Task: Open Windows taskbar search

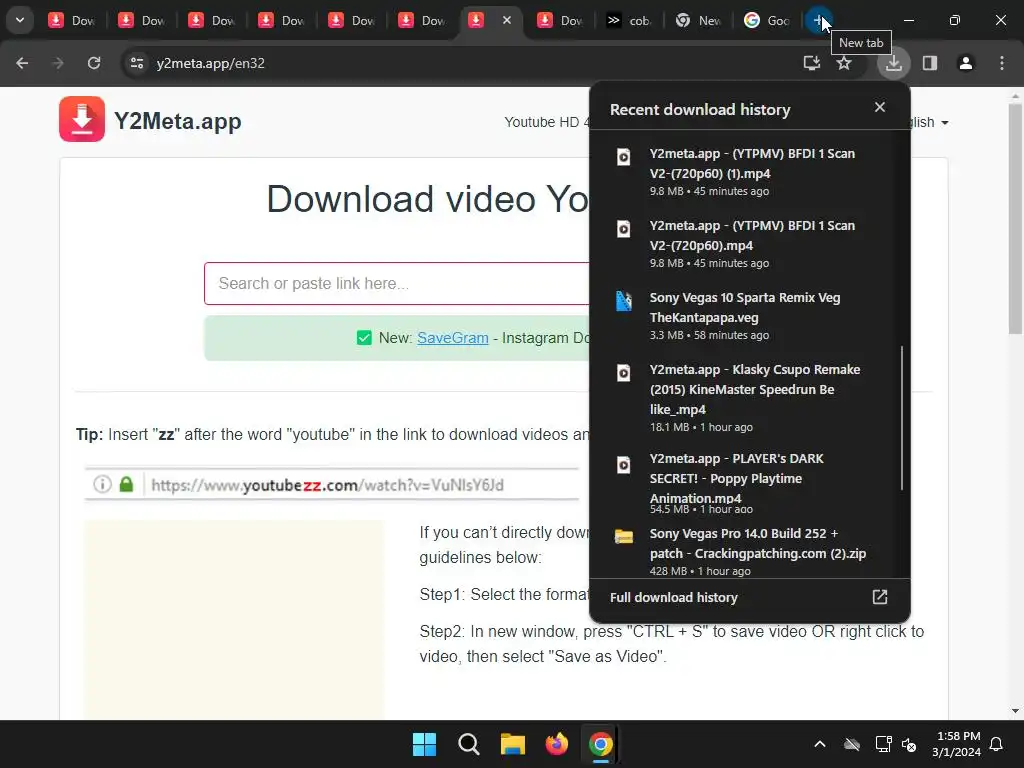Action: [x=468, y=744]
